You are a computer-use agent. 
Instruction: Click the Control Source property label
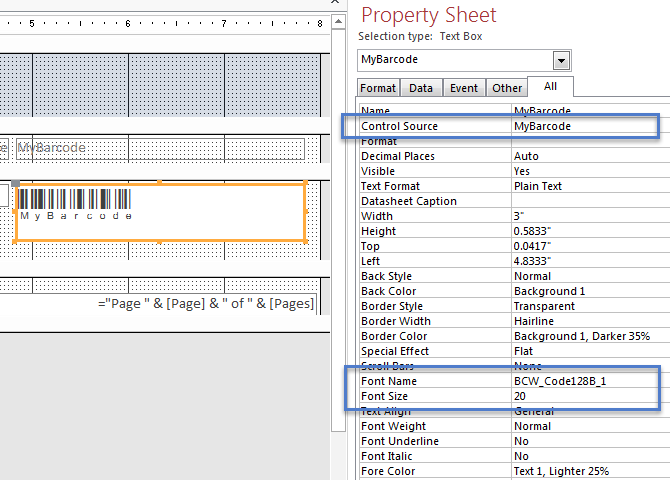(400, 126)
